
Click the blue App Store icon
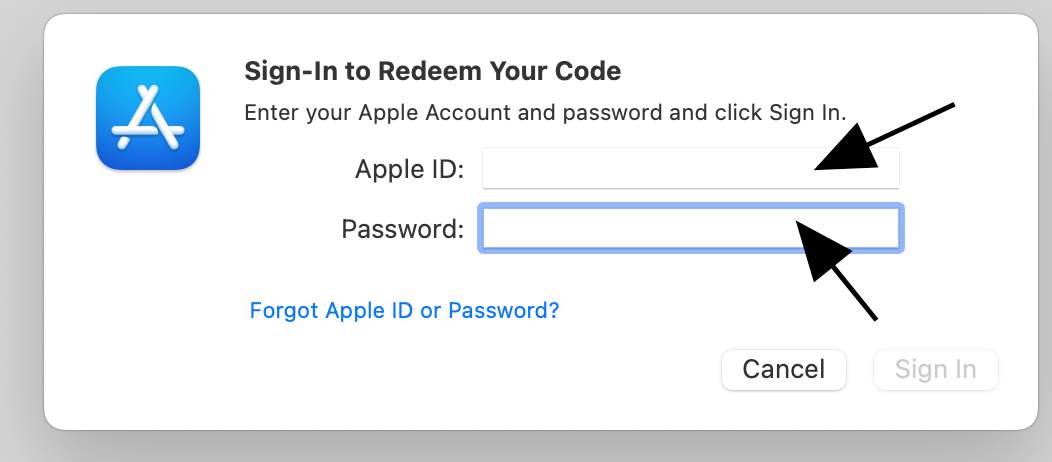(148, 118)
